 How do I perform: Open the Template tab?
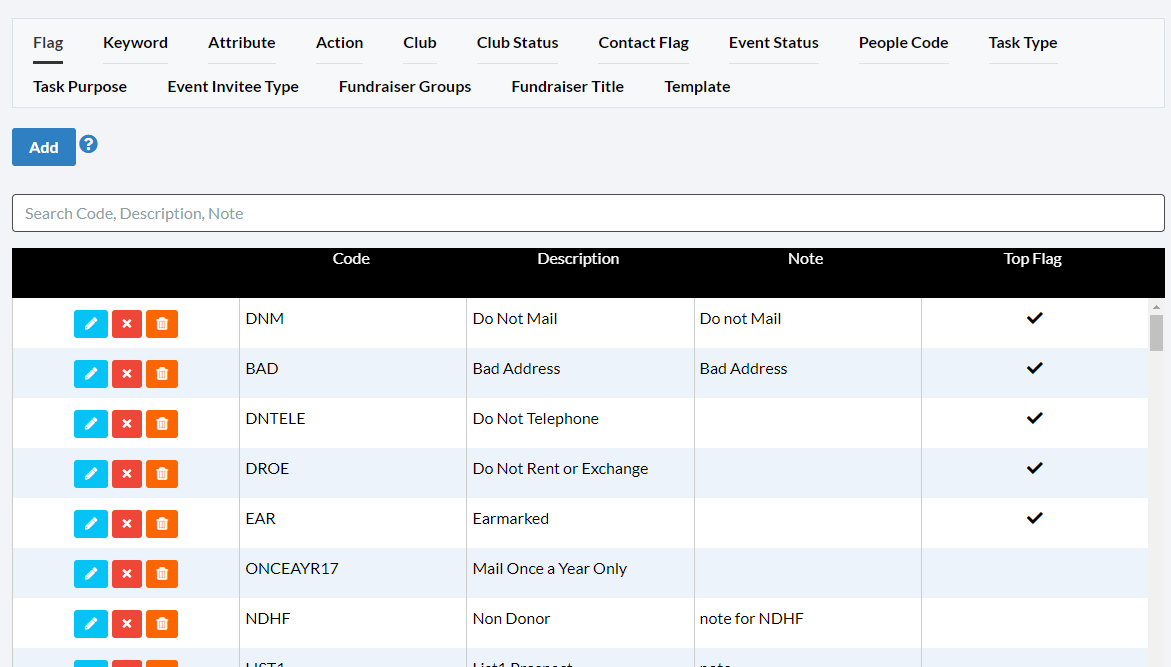click(698, 87)
